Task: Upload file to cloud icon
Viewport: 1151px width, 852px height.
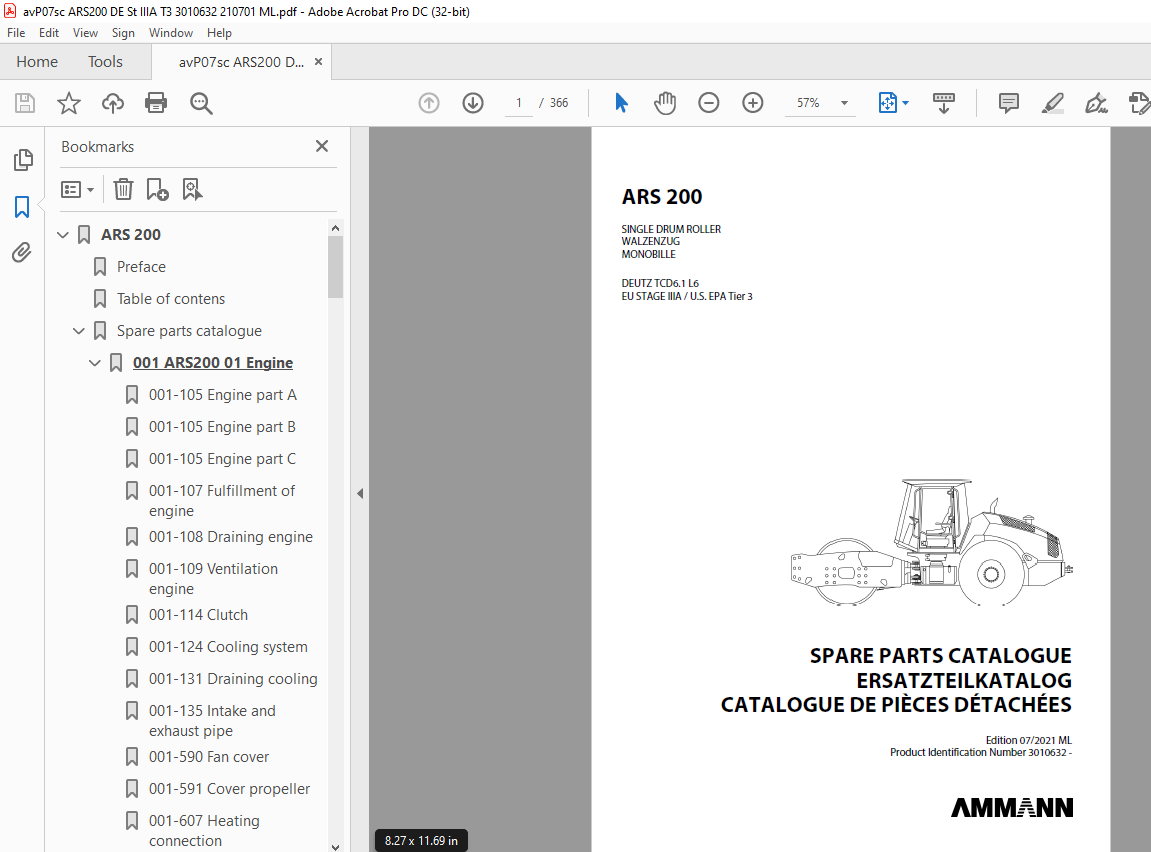Action: point(112,103)
